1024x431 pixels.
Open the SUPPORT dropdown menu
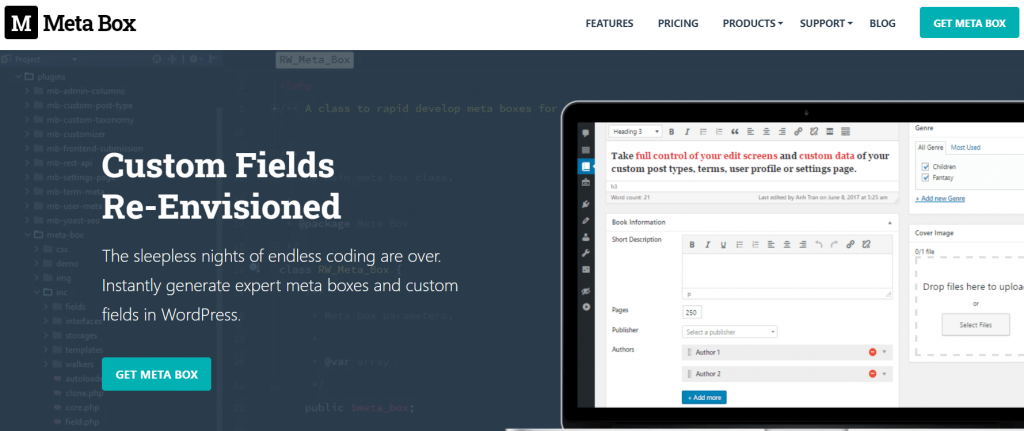pos(826,24)
